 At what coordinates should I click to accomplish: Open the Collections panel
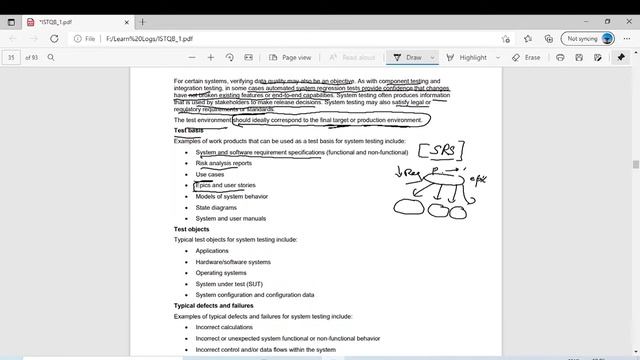click(549, 39)
